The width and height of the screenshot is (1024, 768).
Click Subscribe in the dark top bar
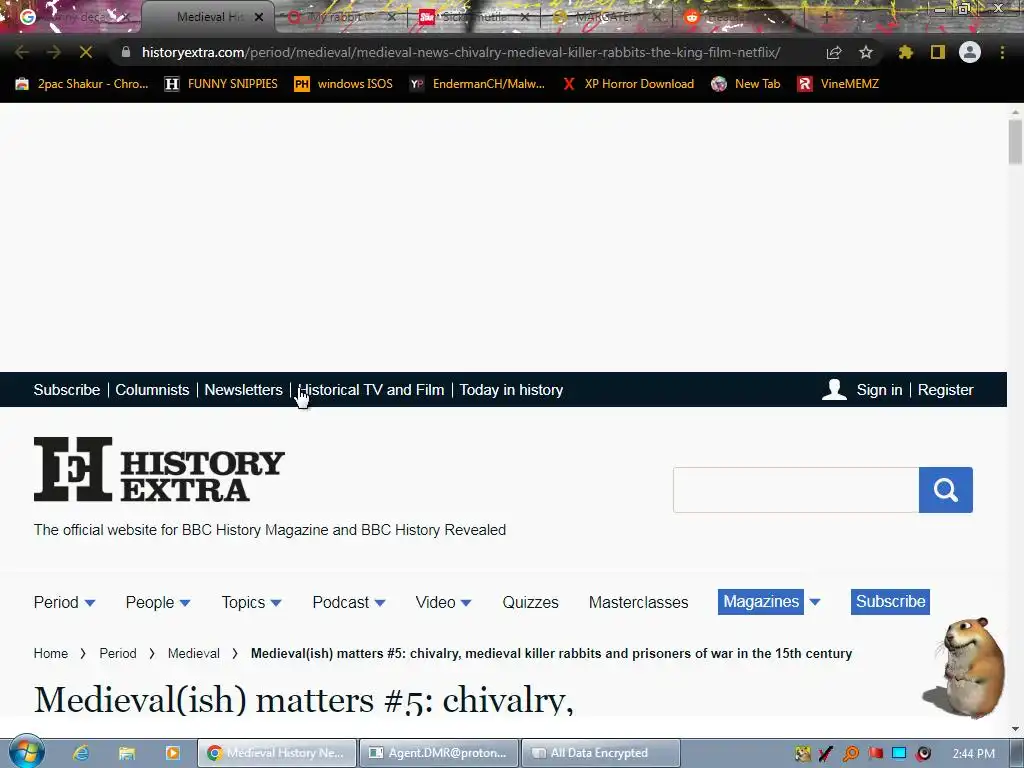(x=67, y=390)
